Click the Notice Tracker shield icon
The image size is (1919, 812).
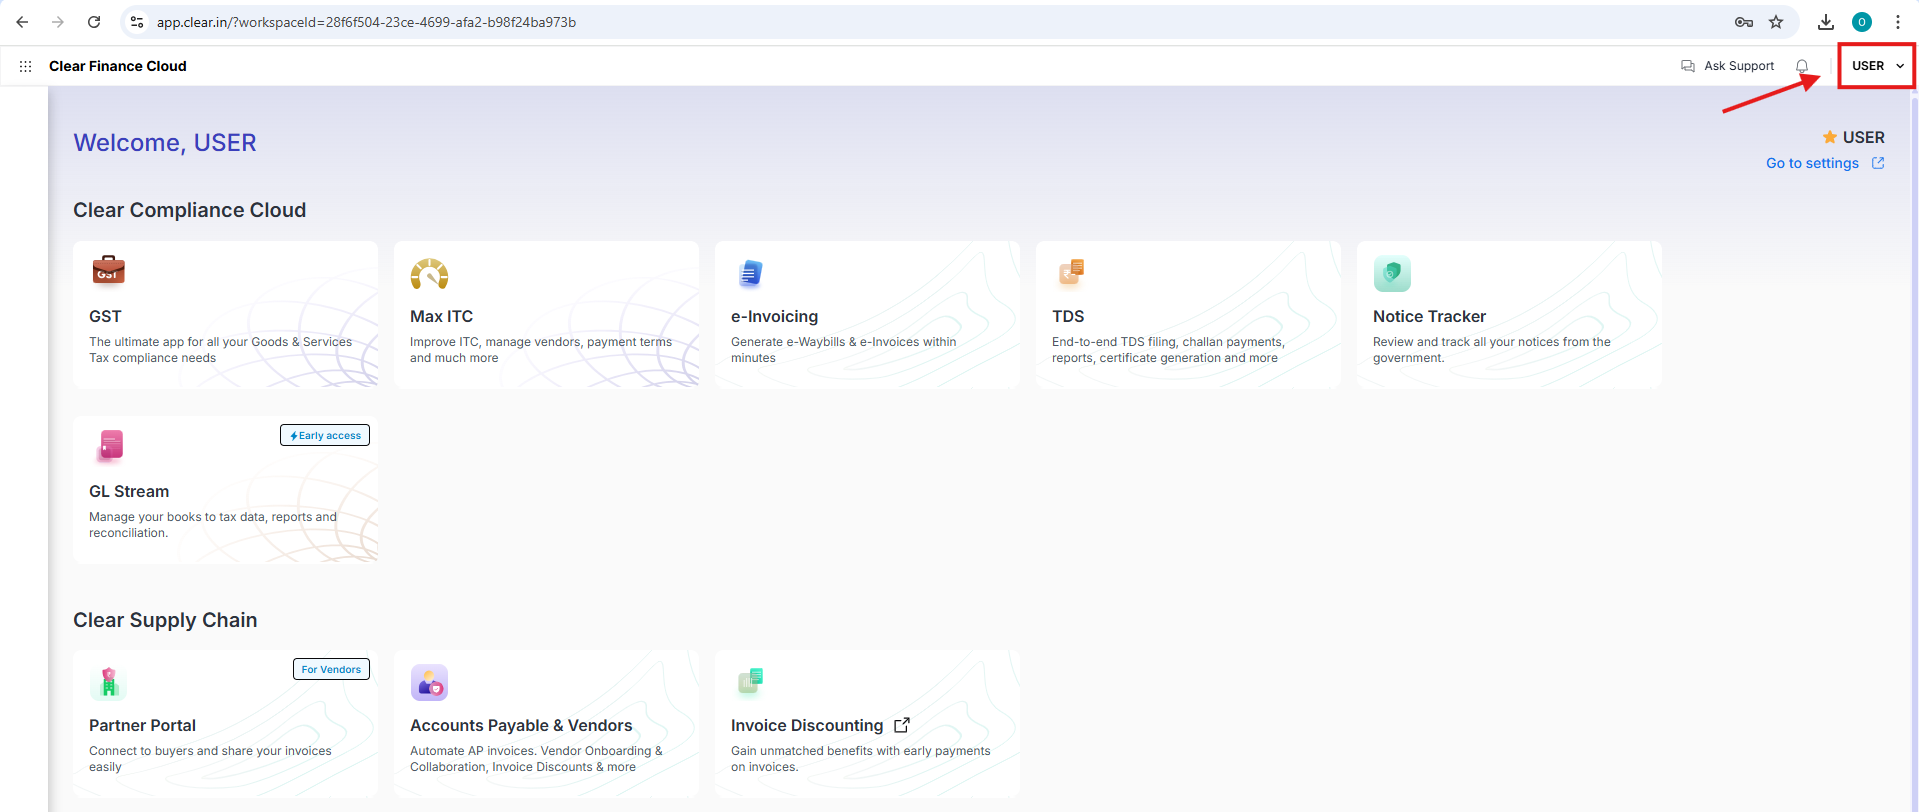pyautogui.click(x=1391, y=273)
